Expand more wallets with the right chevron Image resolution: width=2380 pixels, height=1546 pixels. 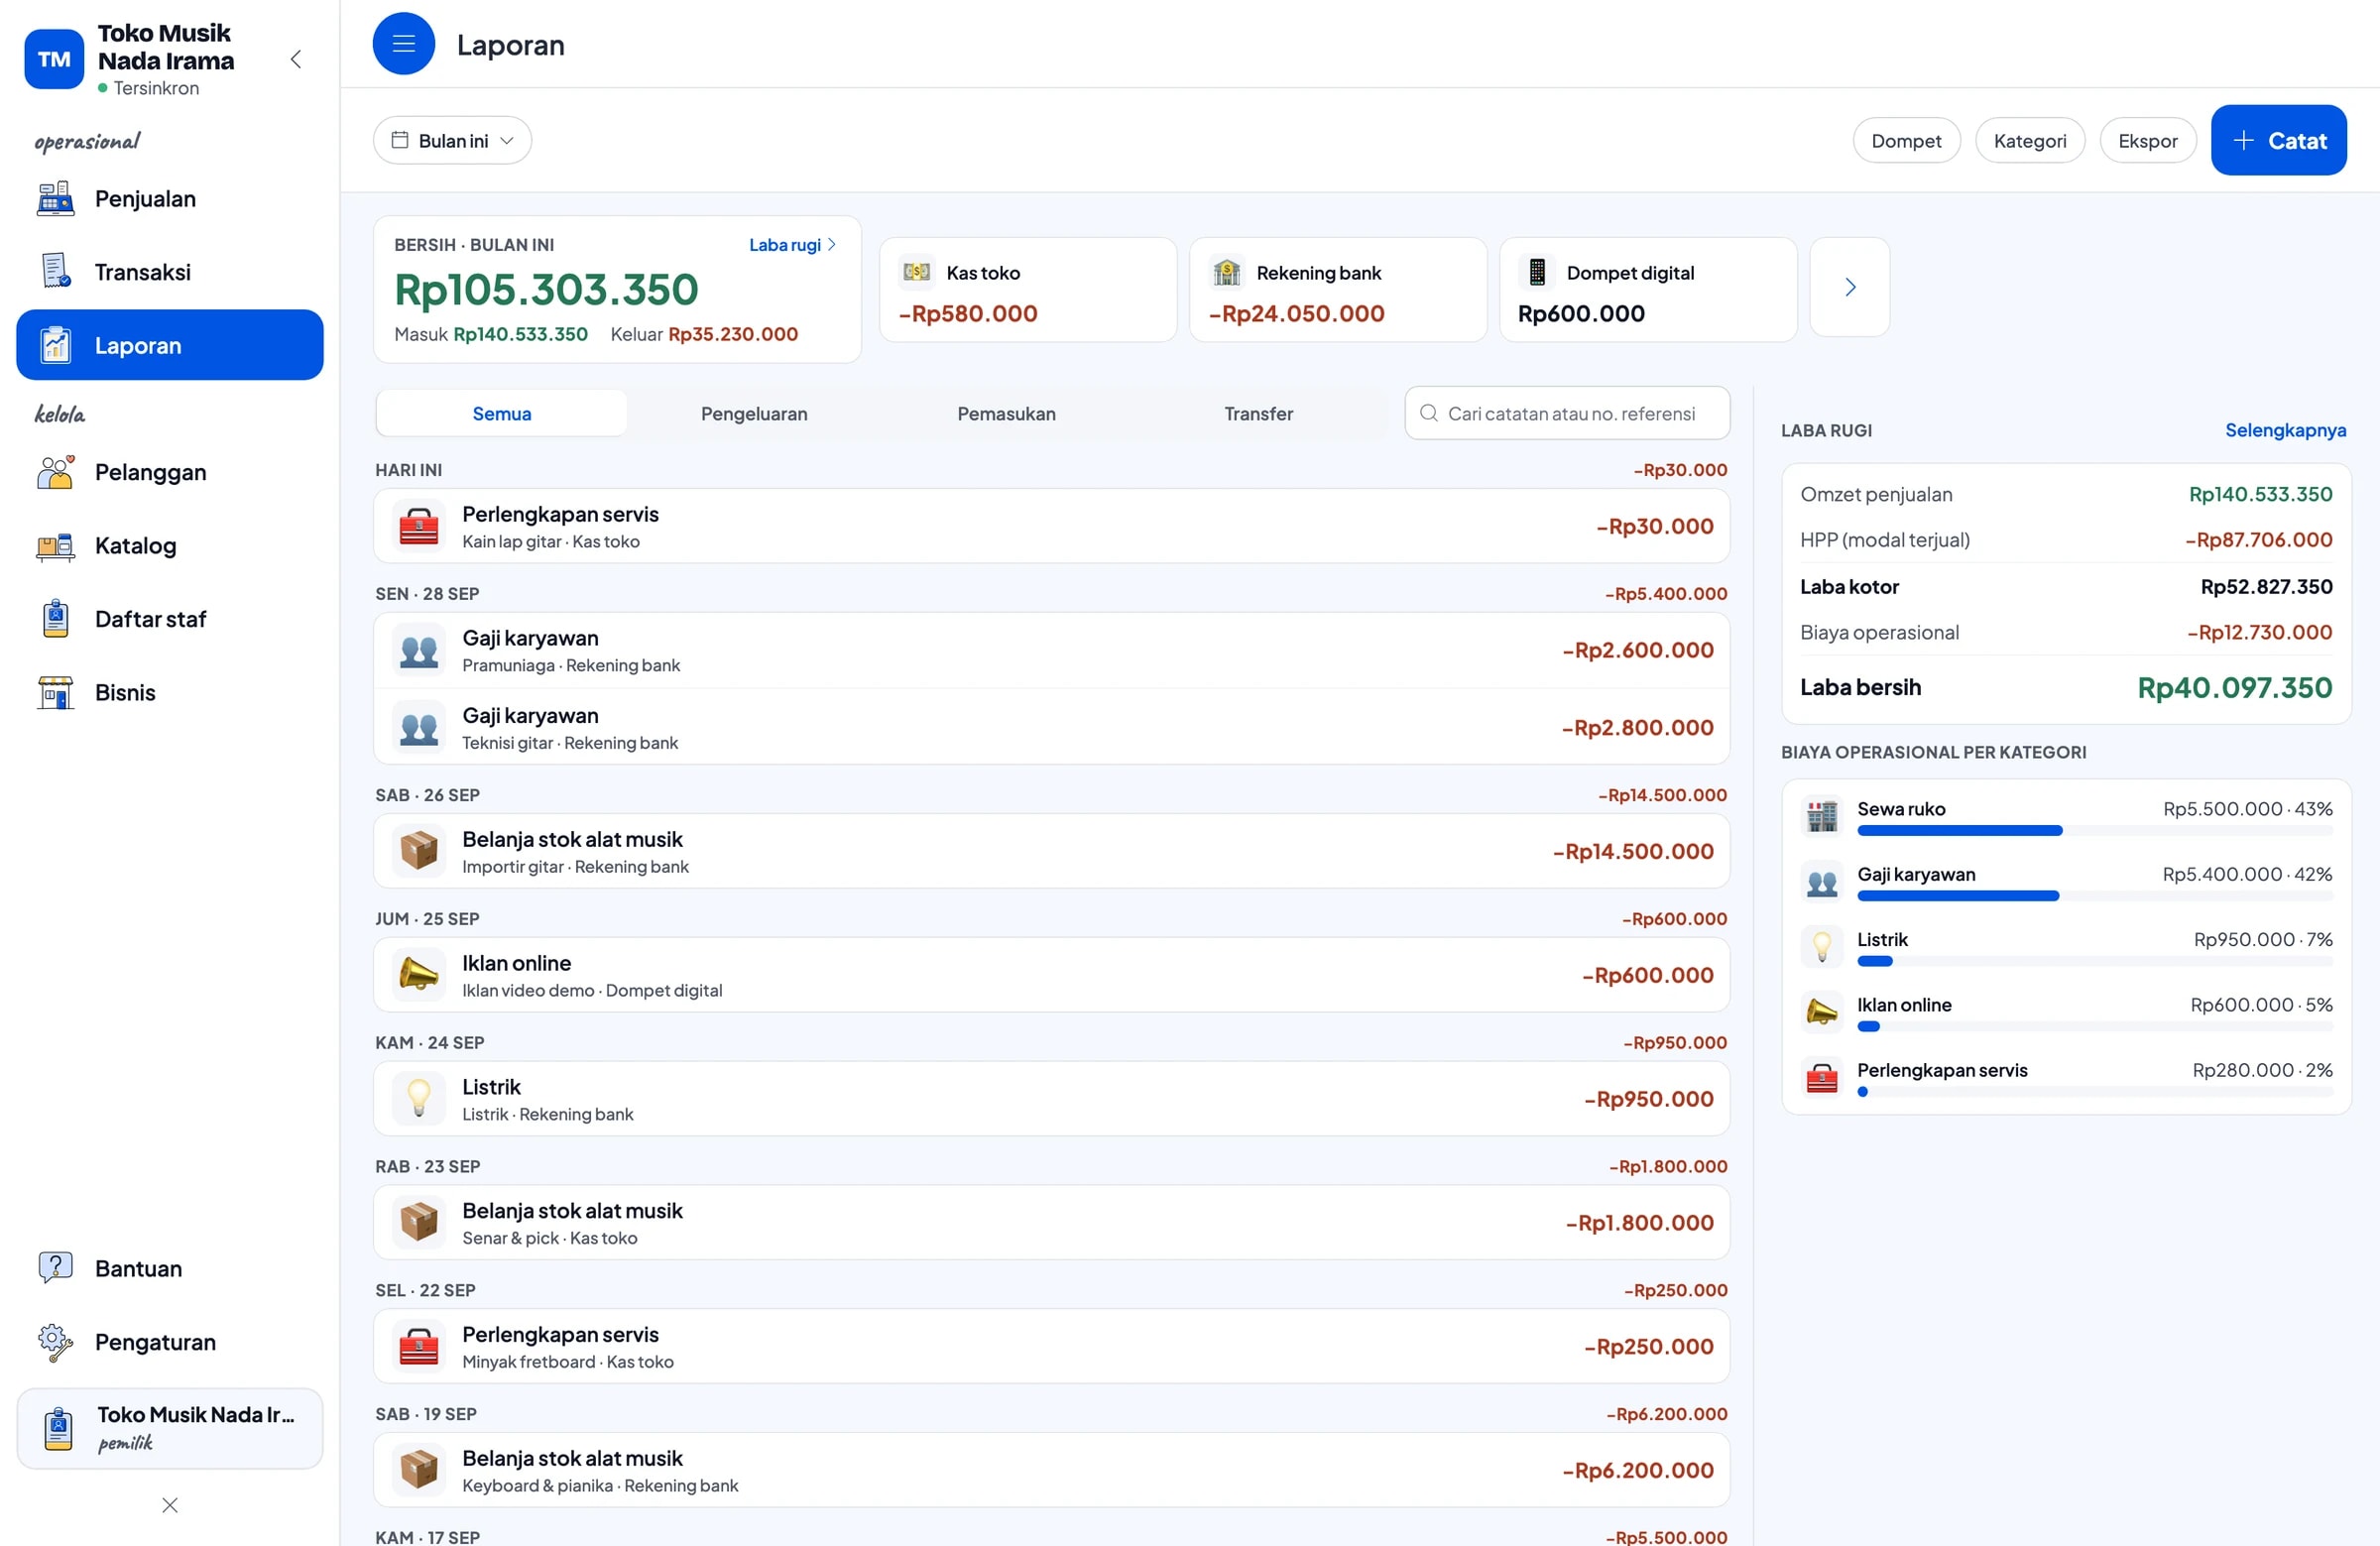point(1850,288)
